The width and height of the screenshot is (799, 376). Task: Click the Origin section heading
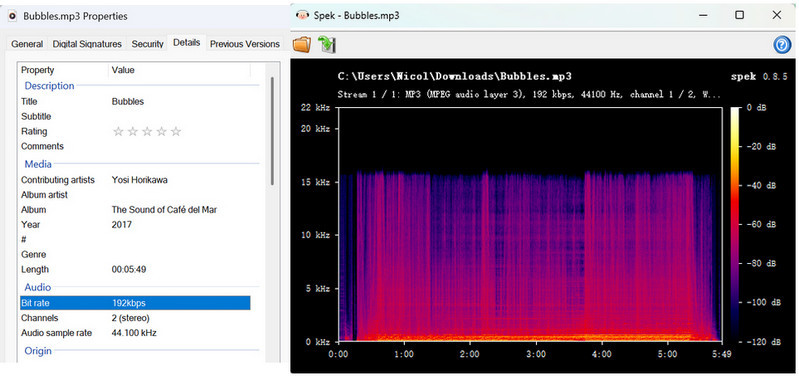tap(38, 351)
